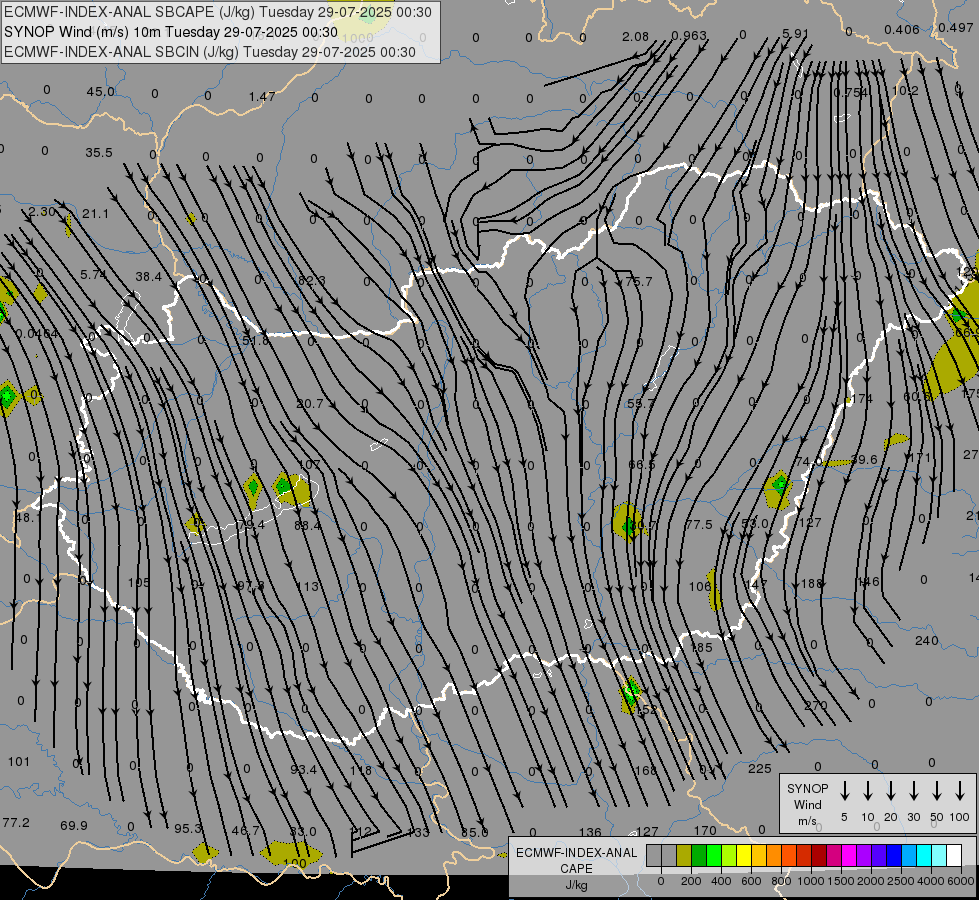The image size is (979, 900).
Task: Click the map value '75.7'
Action: tap(639, 282)
